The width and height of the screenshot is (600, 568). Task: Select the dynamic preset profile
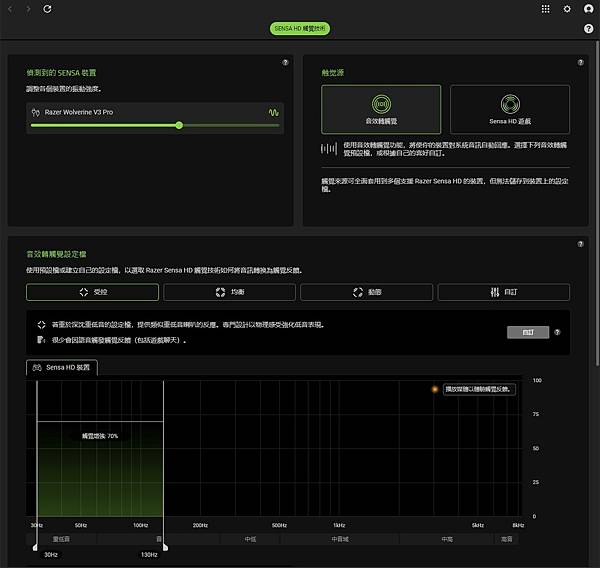point(367,292)
